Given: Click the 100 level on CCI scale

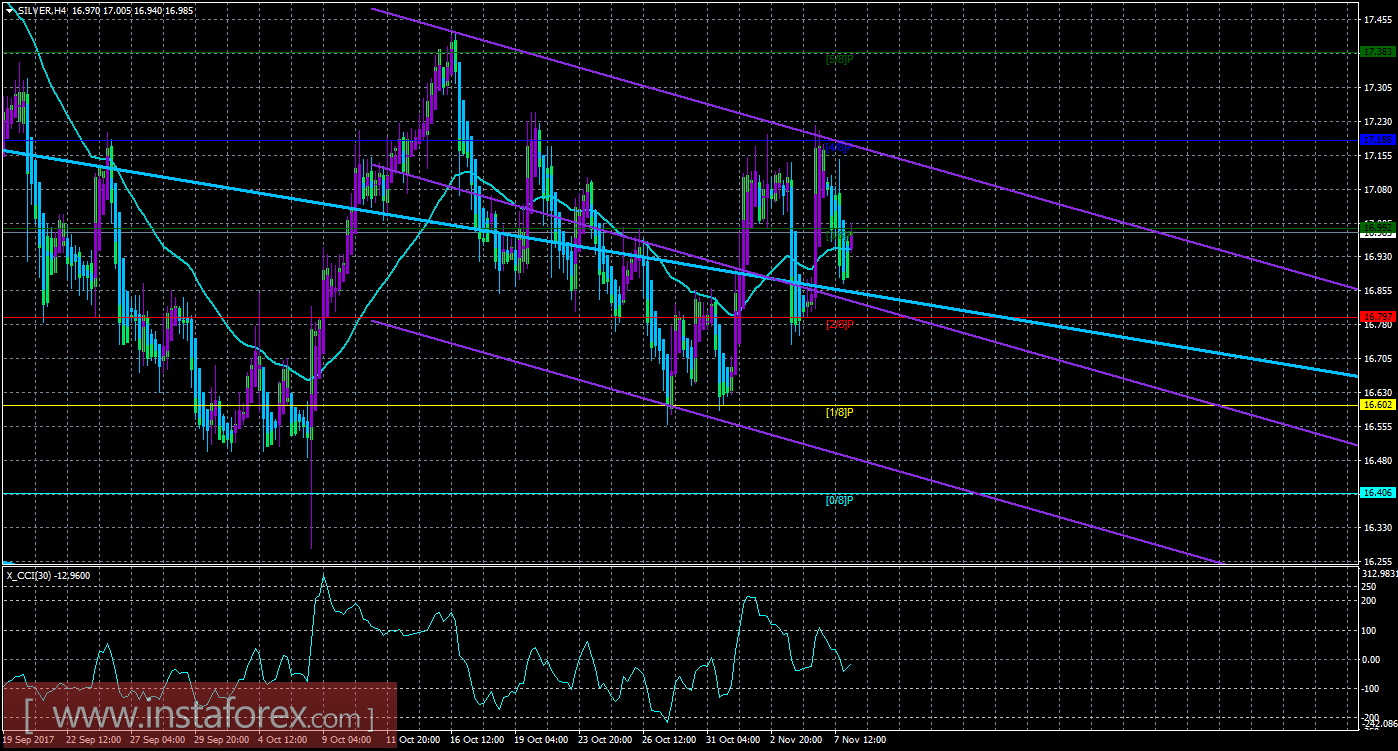Looking at the screenshot, I should click(x=1371, y=630).
